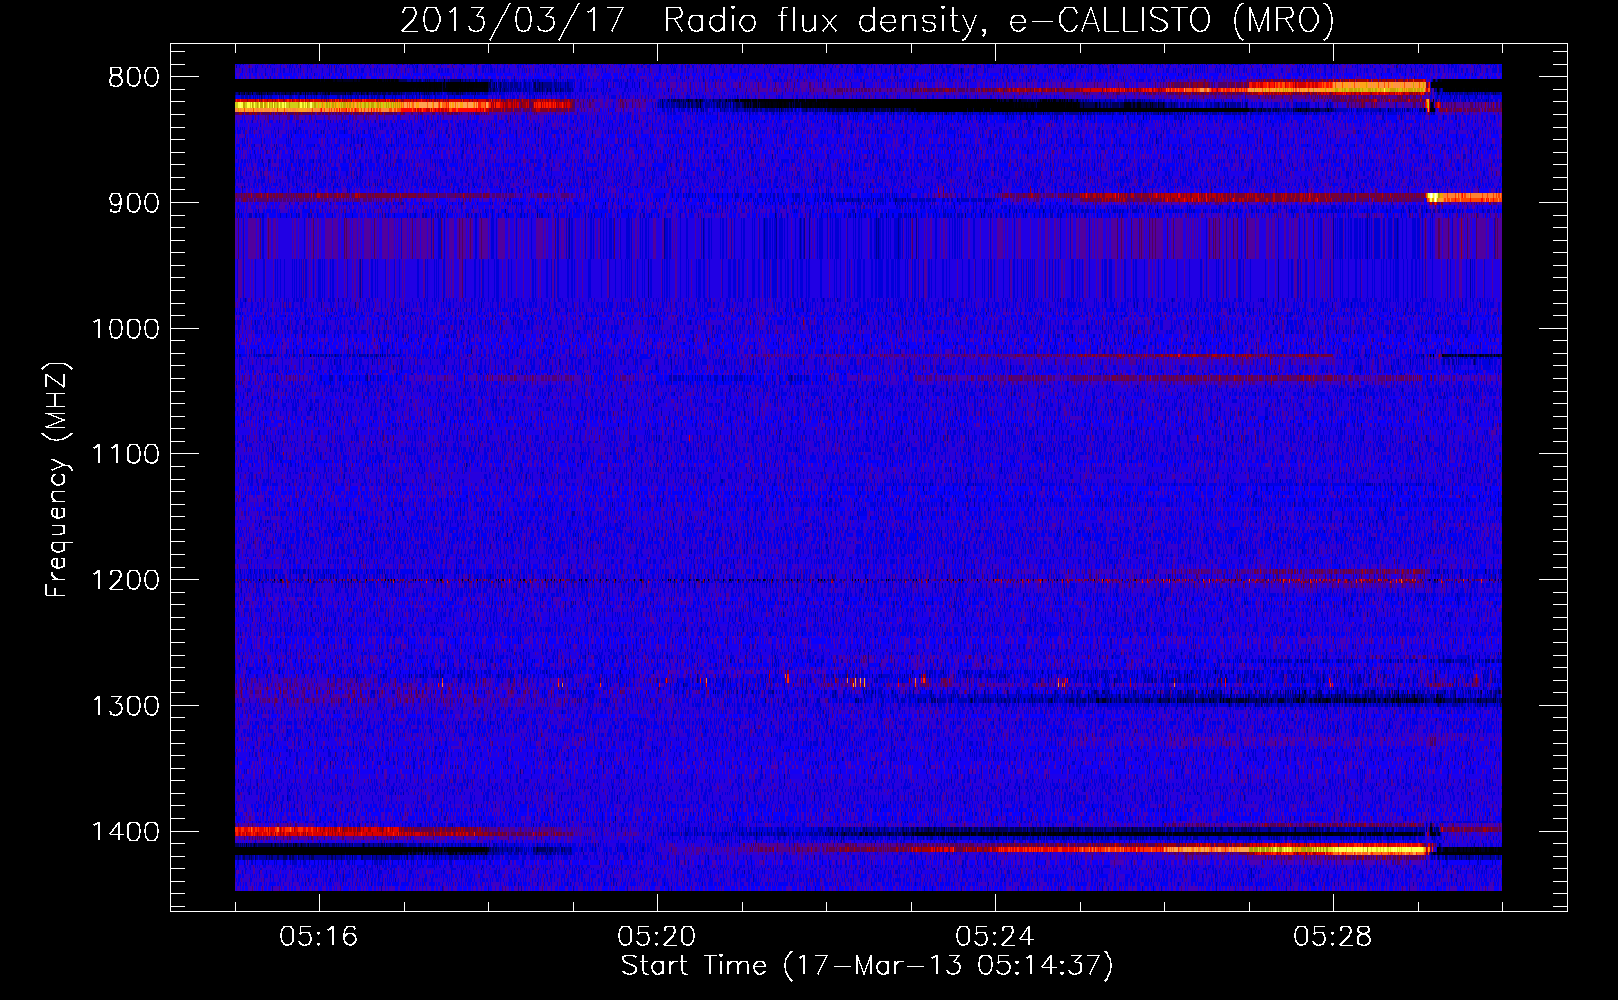Select the 1400 frequency tick label
The image size is (1618, 1000).
tap(125, 832)
